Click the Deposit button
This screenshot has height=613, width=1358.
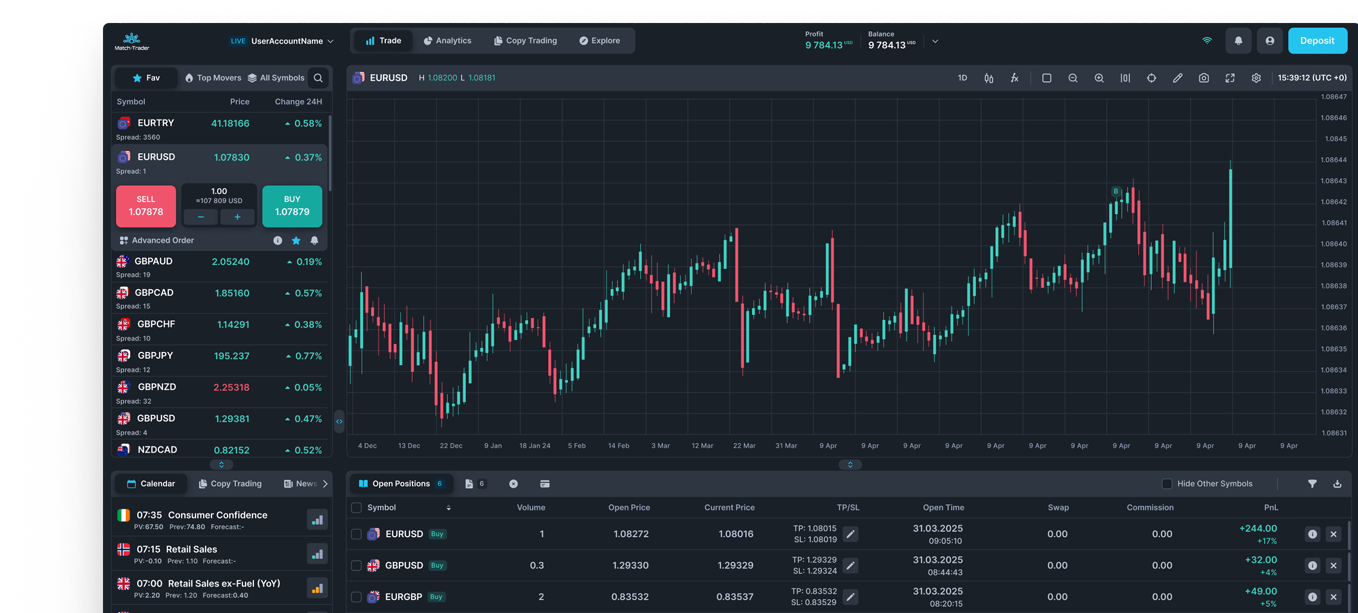pyautogui.click(x=1316, y=41)
